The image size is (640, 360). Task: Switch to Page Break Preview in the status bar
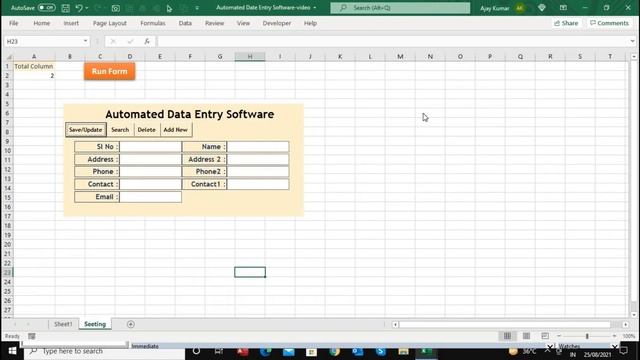pyautogui.click(x=545, y=336)
